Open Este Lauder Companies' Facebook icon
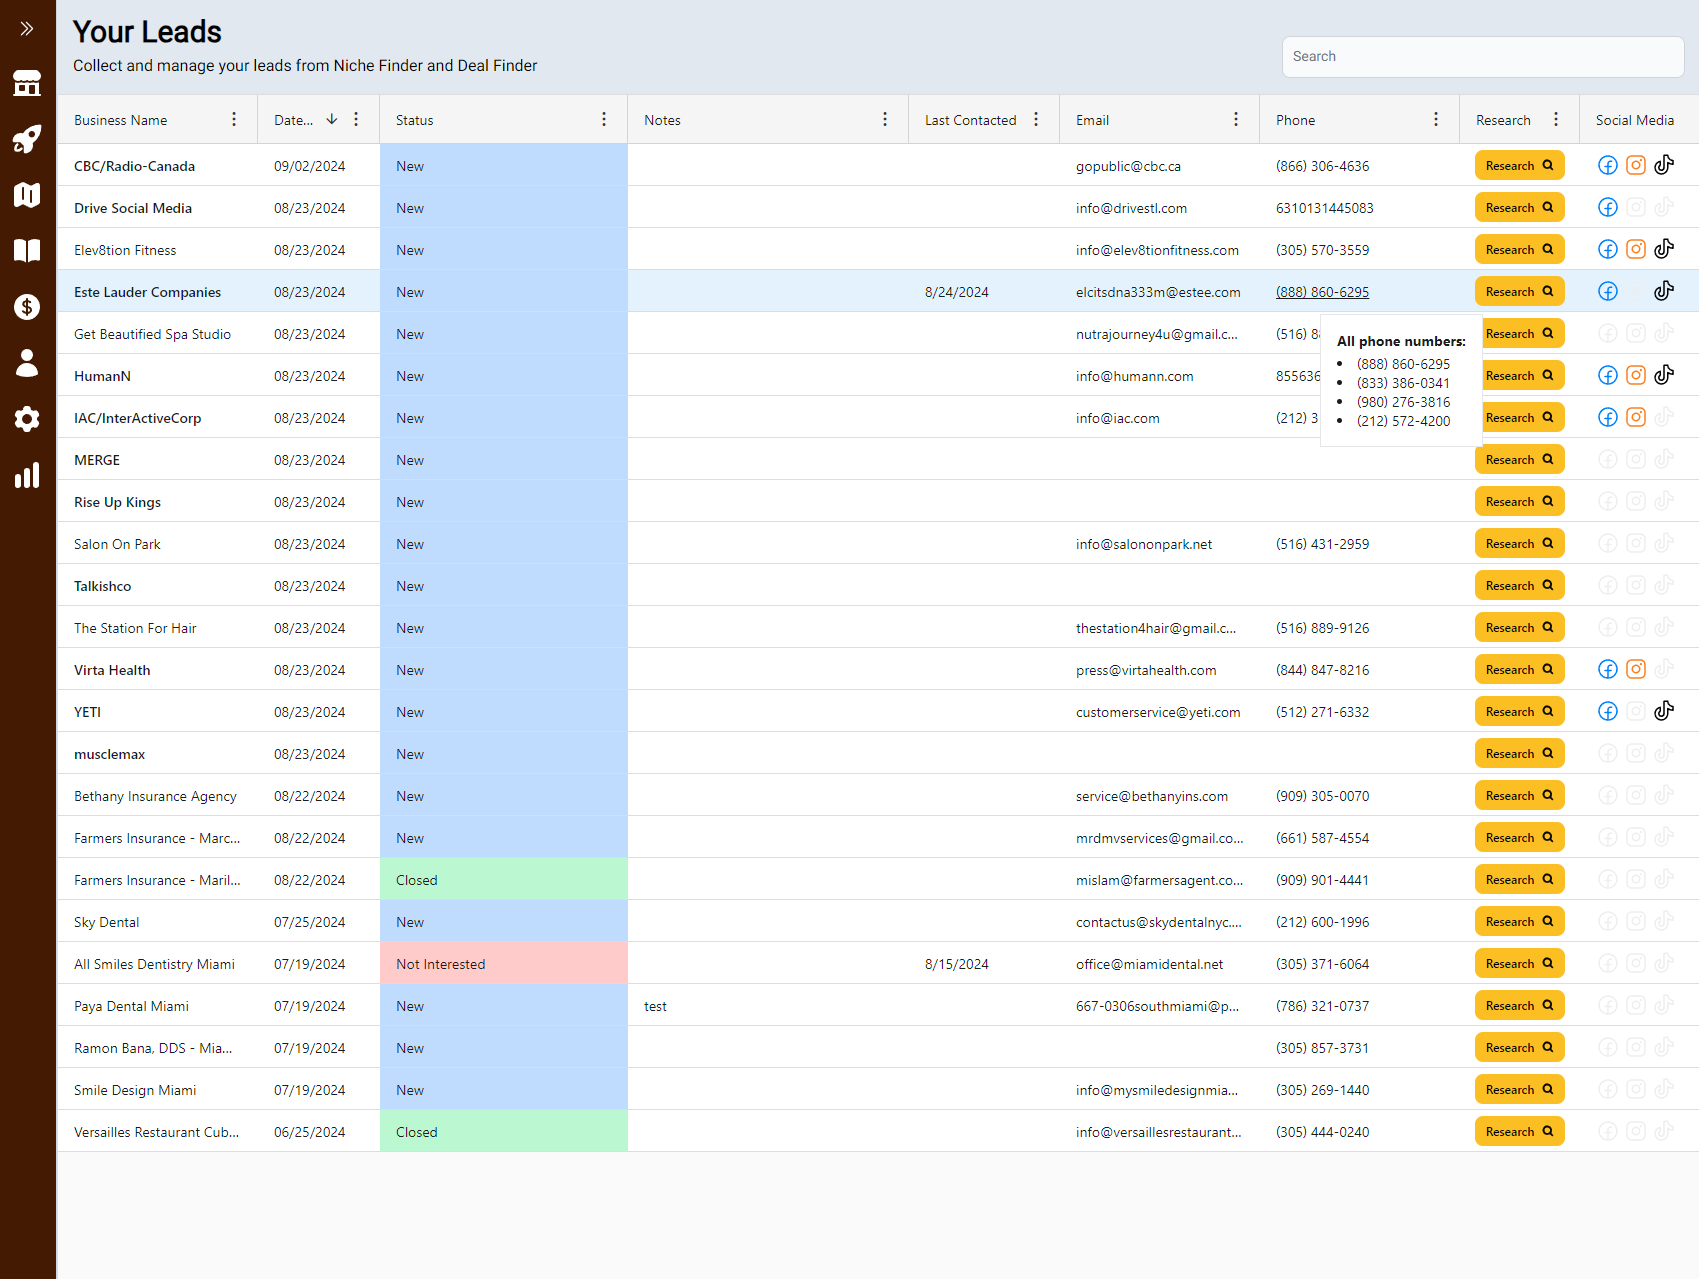 [1608, 291]
